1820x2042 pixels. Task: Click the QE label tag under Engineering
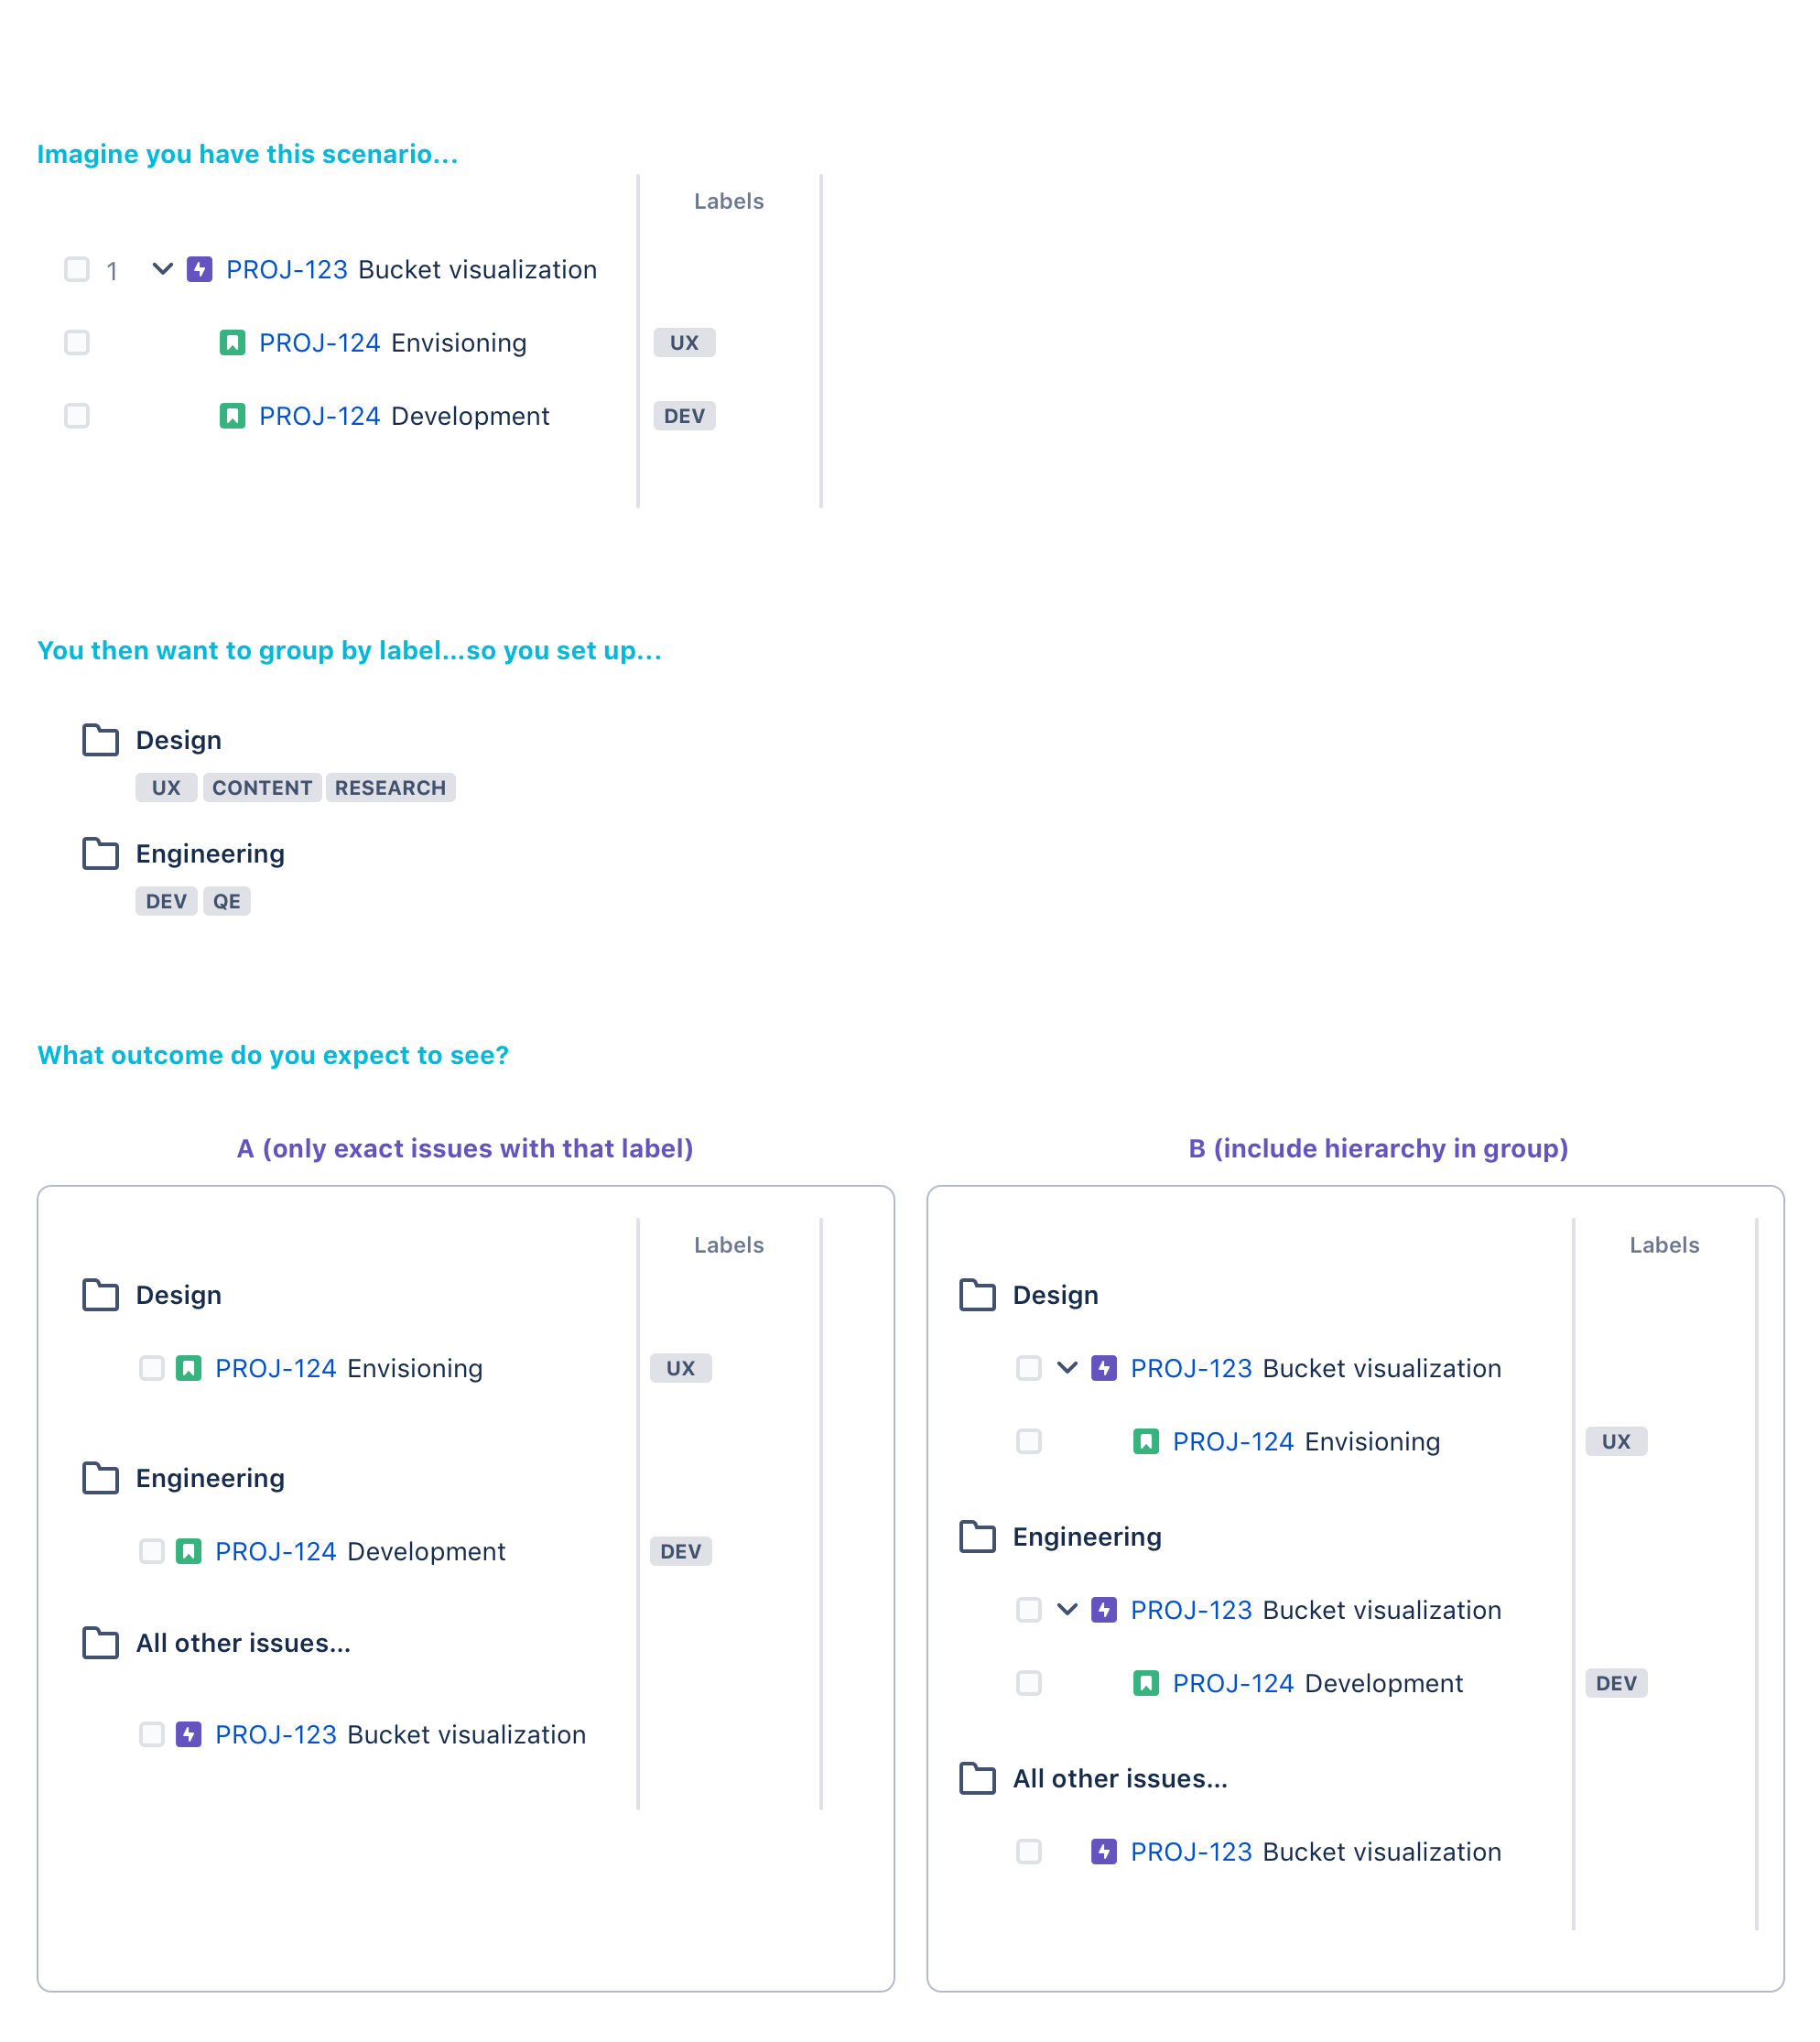coord(226,901)
